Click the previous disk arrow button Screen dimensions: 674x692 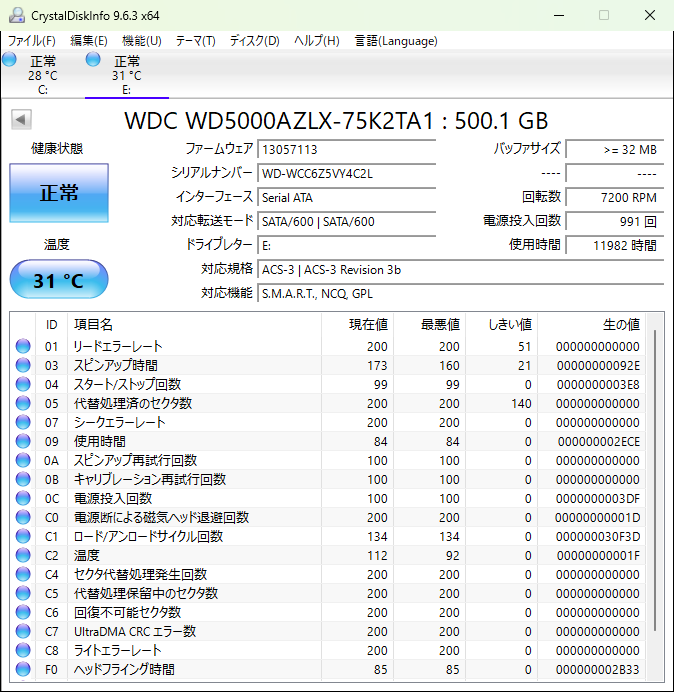click(x=21, y=119)
